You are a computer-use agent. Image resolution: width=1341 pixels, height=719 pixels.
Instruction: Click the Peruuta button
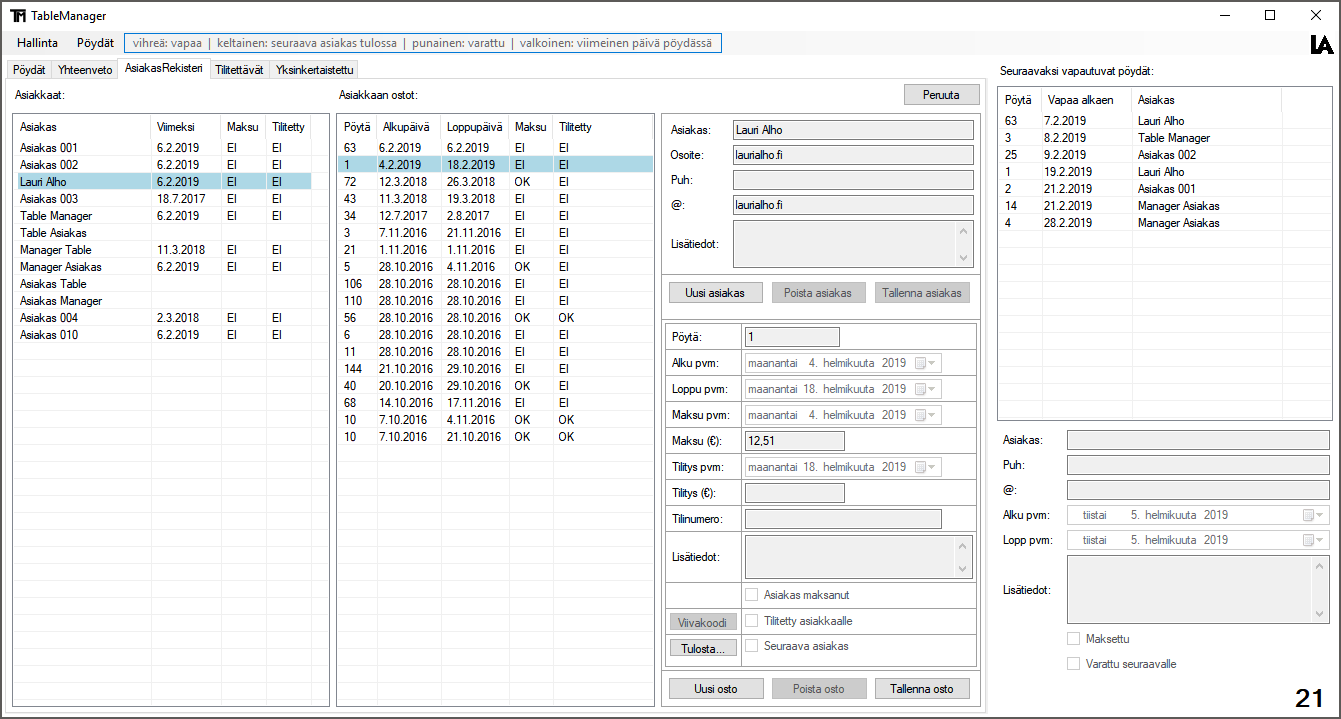pyautogui.click(x=941, y=94)
